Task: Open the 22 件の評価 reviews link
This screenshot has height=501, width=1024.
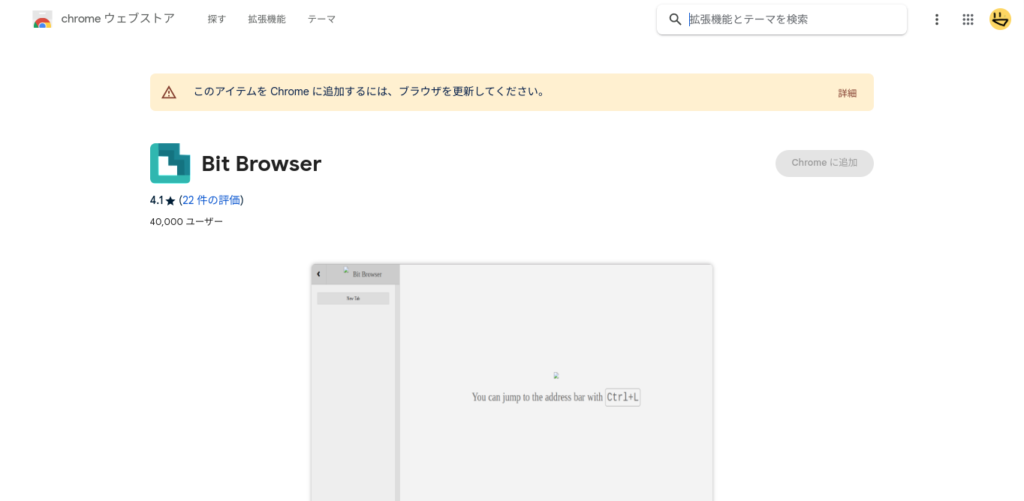Action: pyautogui.click(x=211, y=200)
